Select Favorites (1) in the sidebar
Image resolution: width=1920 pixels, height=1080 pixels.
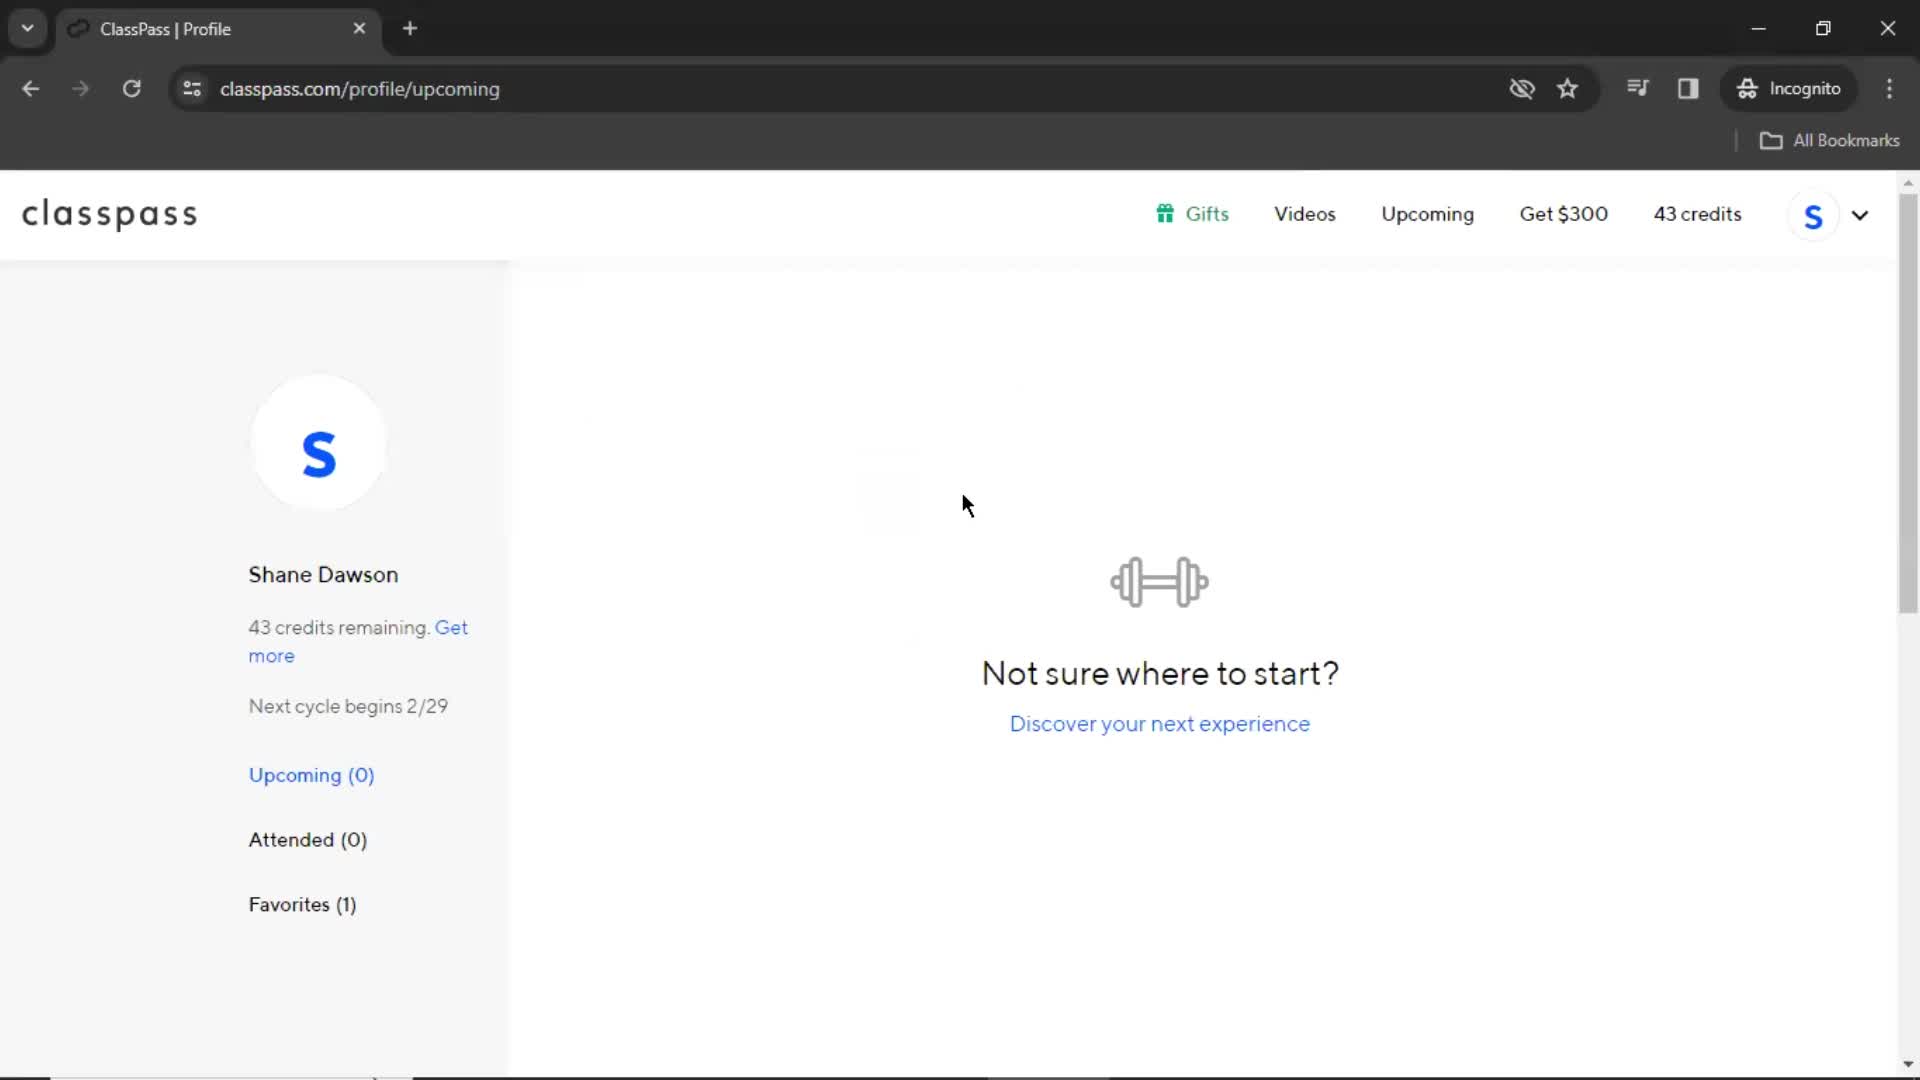pyautogui.click(x=302, y=904)
